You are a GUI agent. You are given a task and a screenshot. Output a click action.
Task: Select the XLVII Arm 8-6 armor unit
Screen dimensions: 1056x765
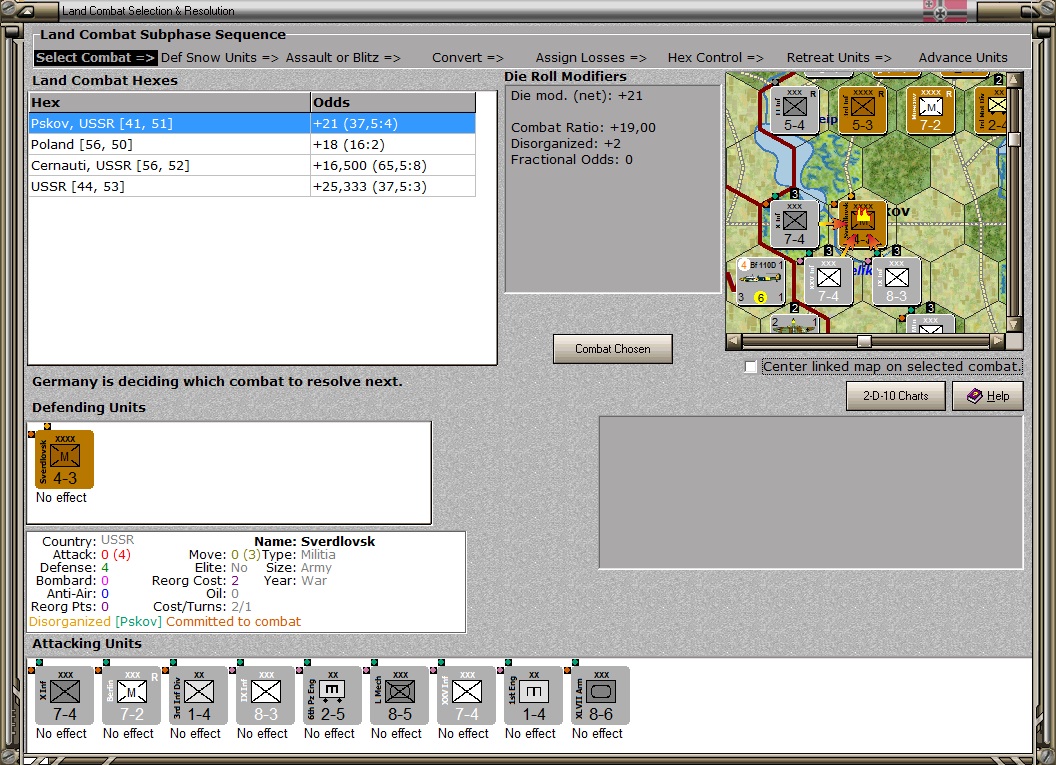click(x=601, y=696)
